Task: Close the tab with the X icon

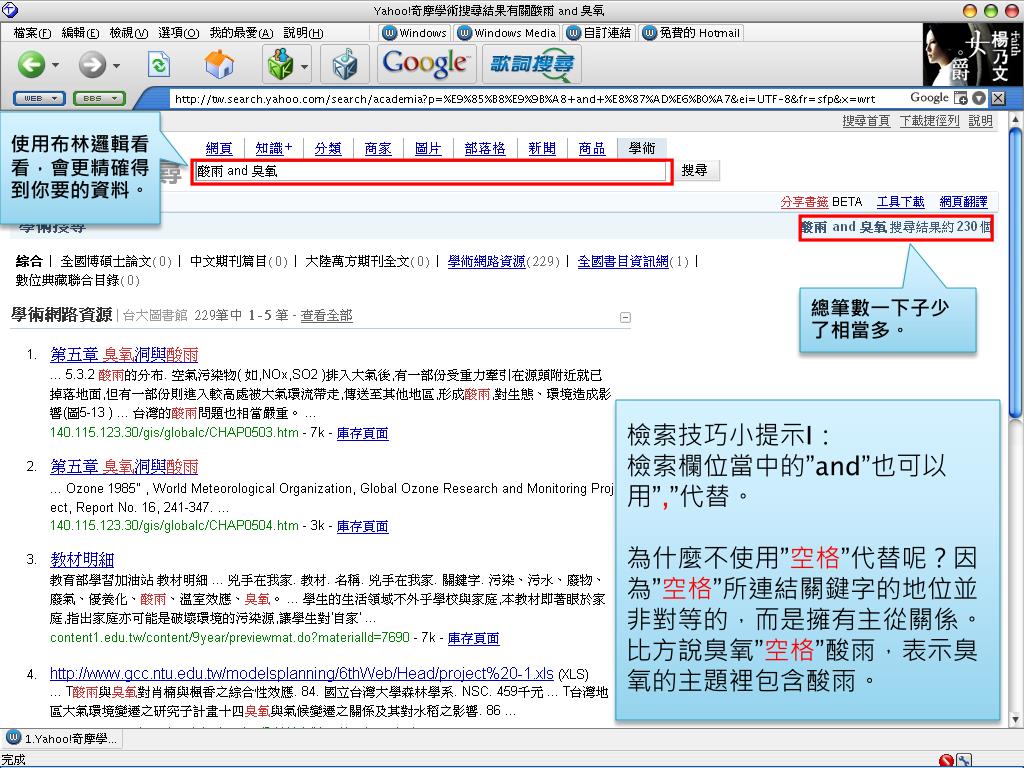Action: 998,99
